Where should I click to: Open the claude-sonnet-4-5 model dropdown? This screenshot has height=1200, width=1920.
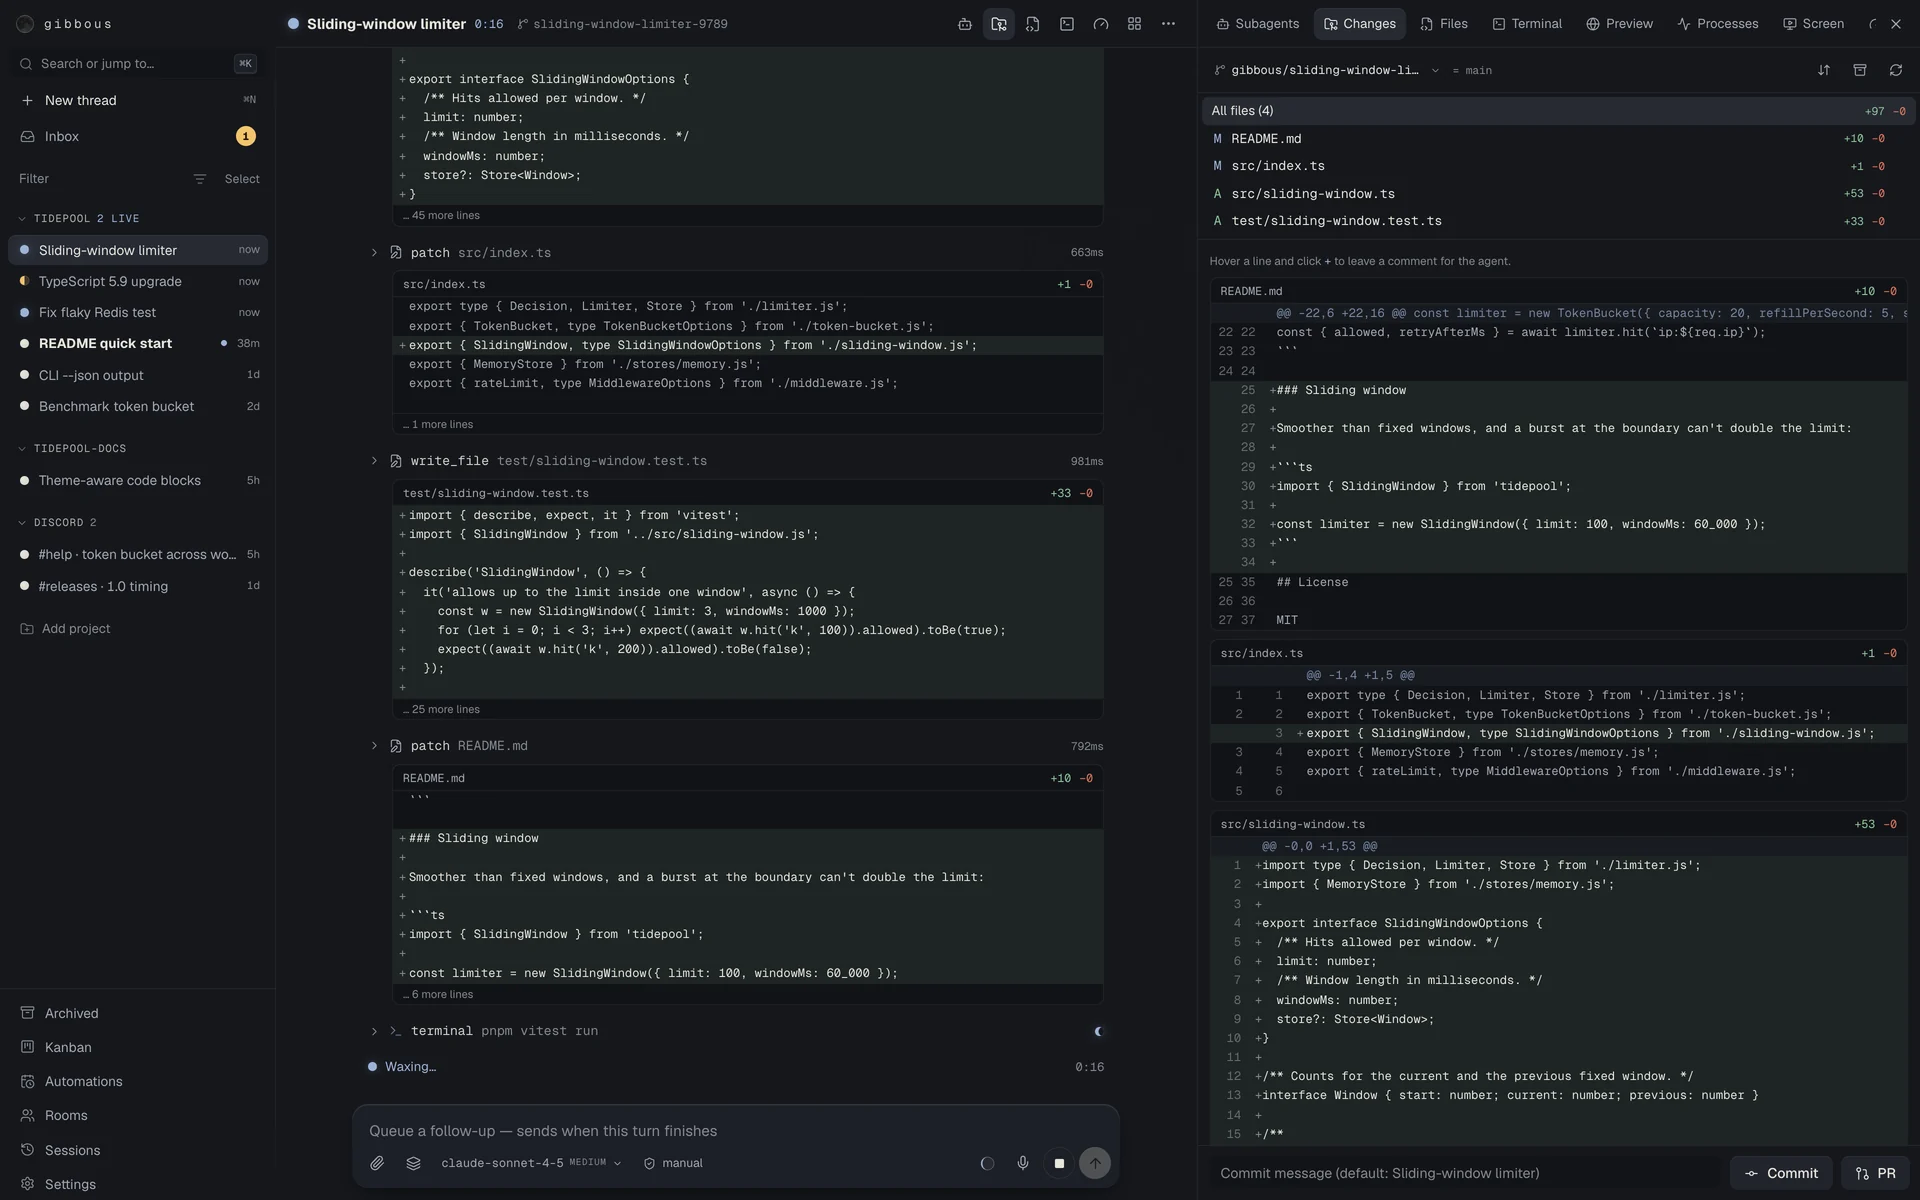coord(530,1163)
